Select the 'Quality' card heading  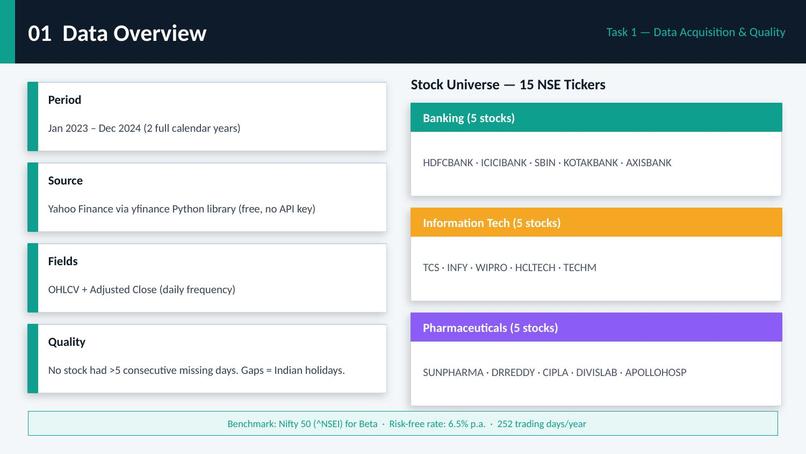pyautogui.click(x=67, y=342)
